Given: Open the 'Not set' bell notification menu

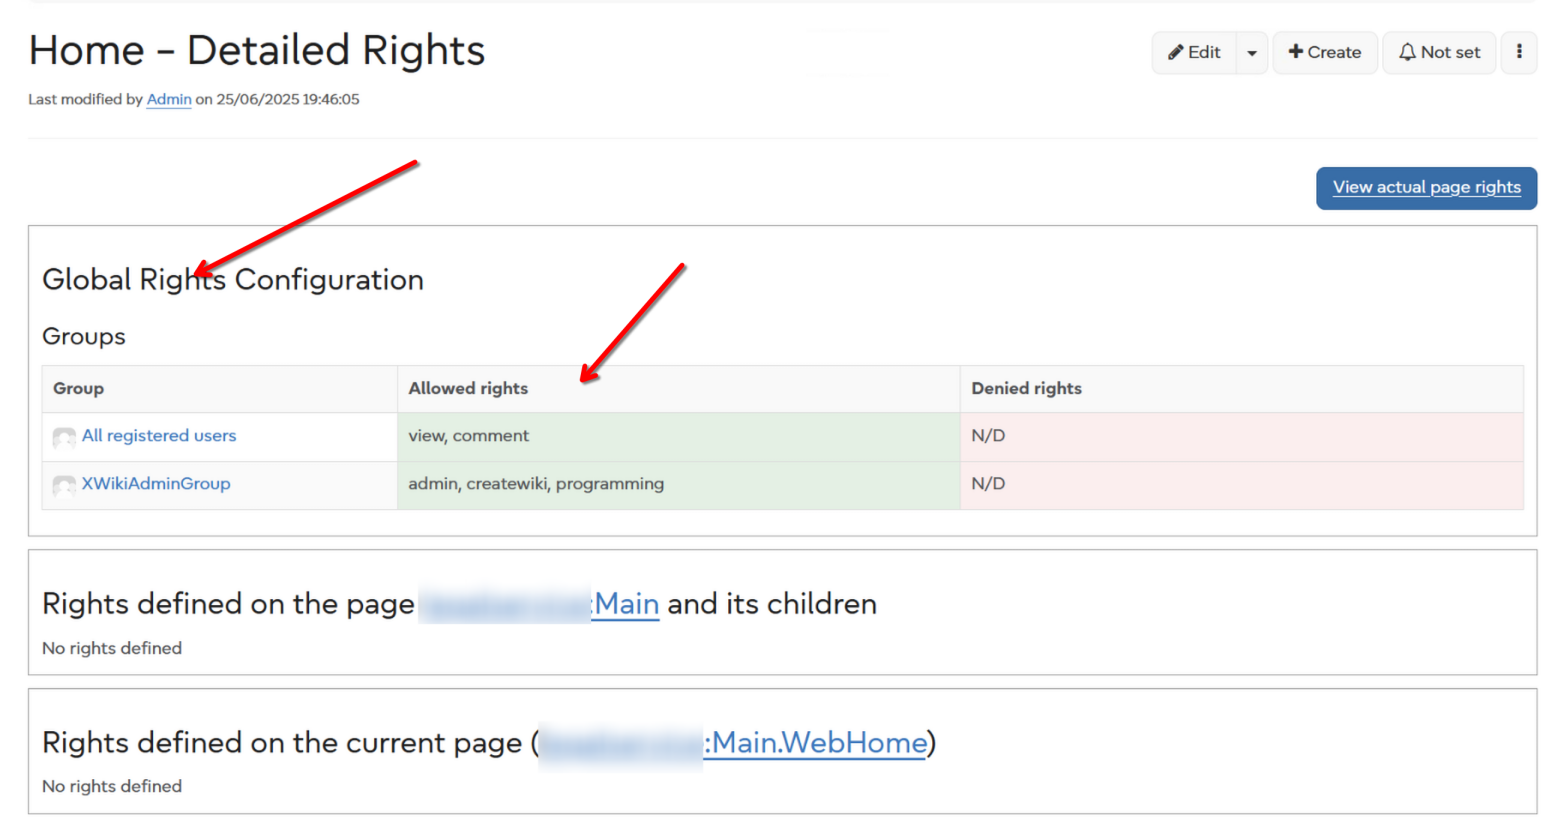Looking at the screenshot, I should click(x=1438, y=52).
